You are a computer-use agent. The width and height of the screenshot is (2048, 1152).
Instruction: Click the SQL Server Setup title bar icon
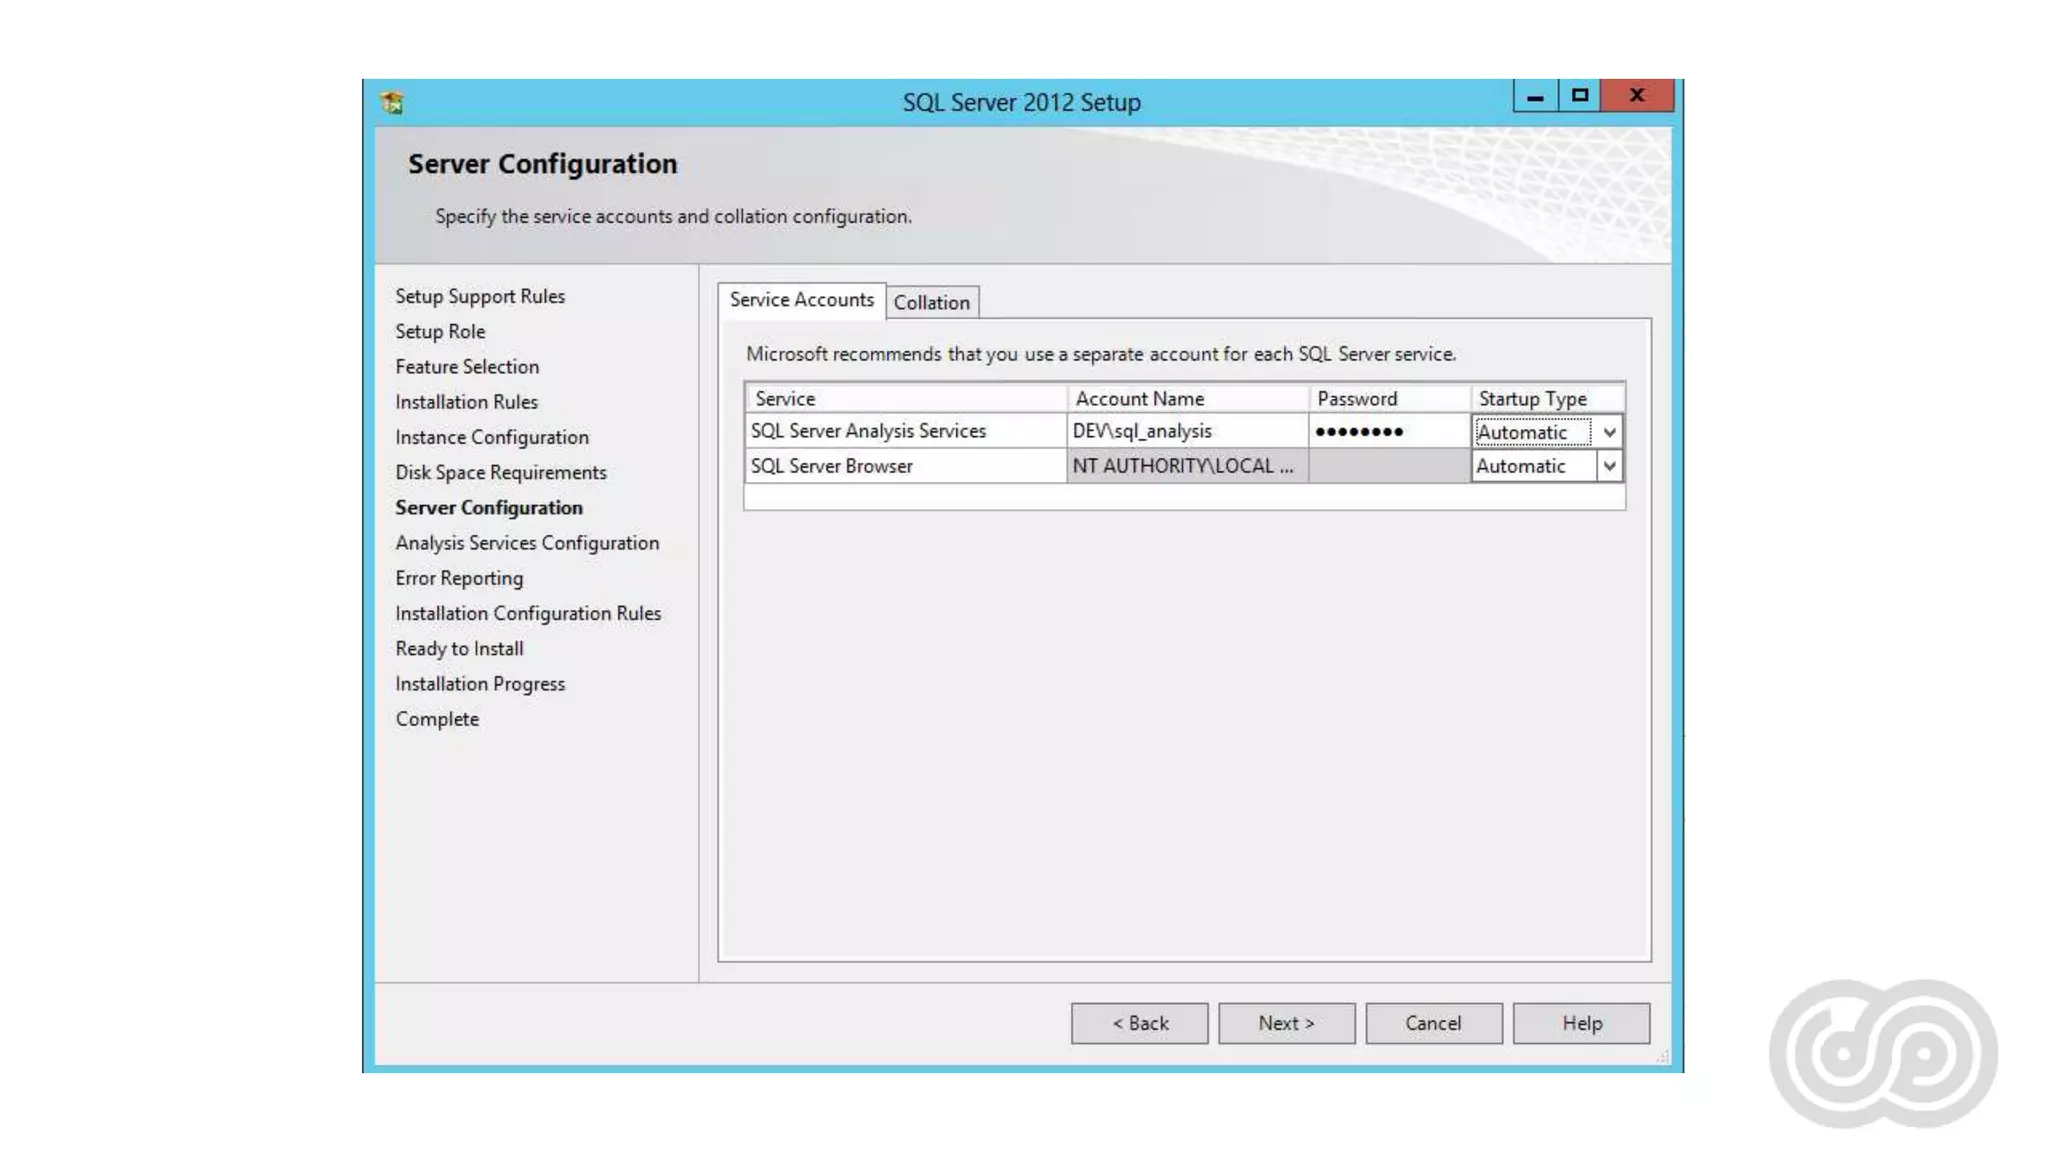pos(392,102)
